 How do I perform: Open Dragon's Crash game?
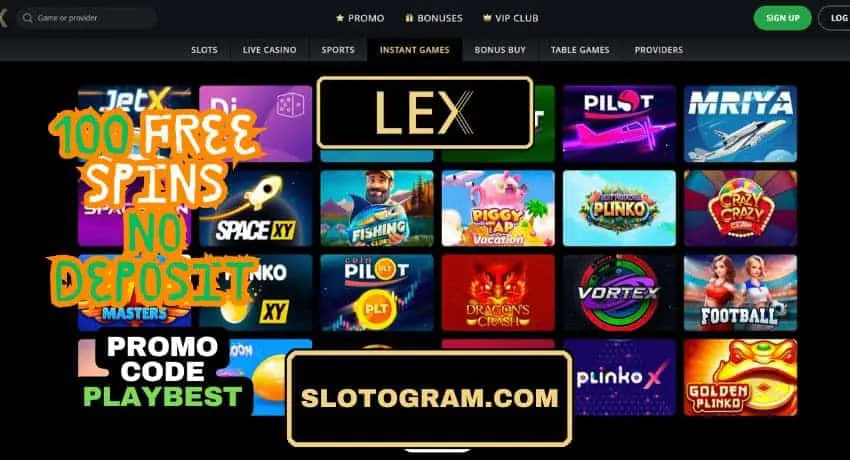tap(498, 293)
